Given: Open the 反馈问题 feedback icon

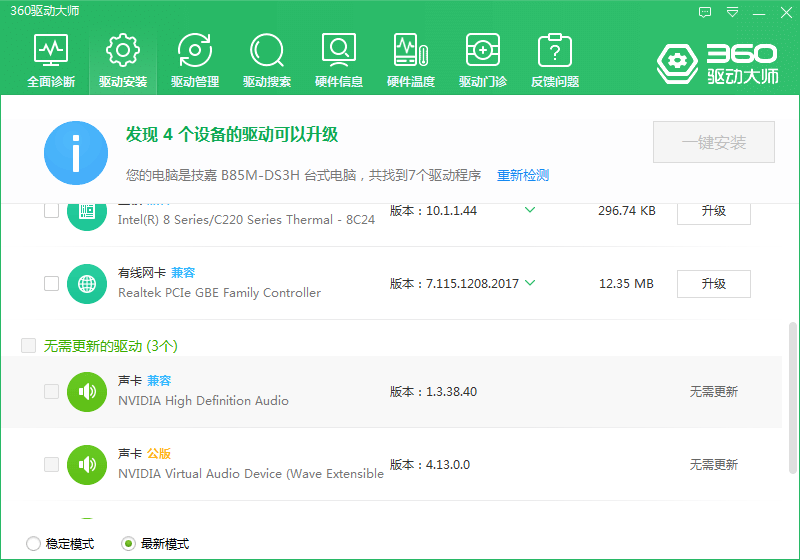Looking at the screenshot, I should [555, 60].
